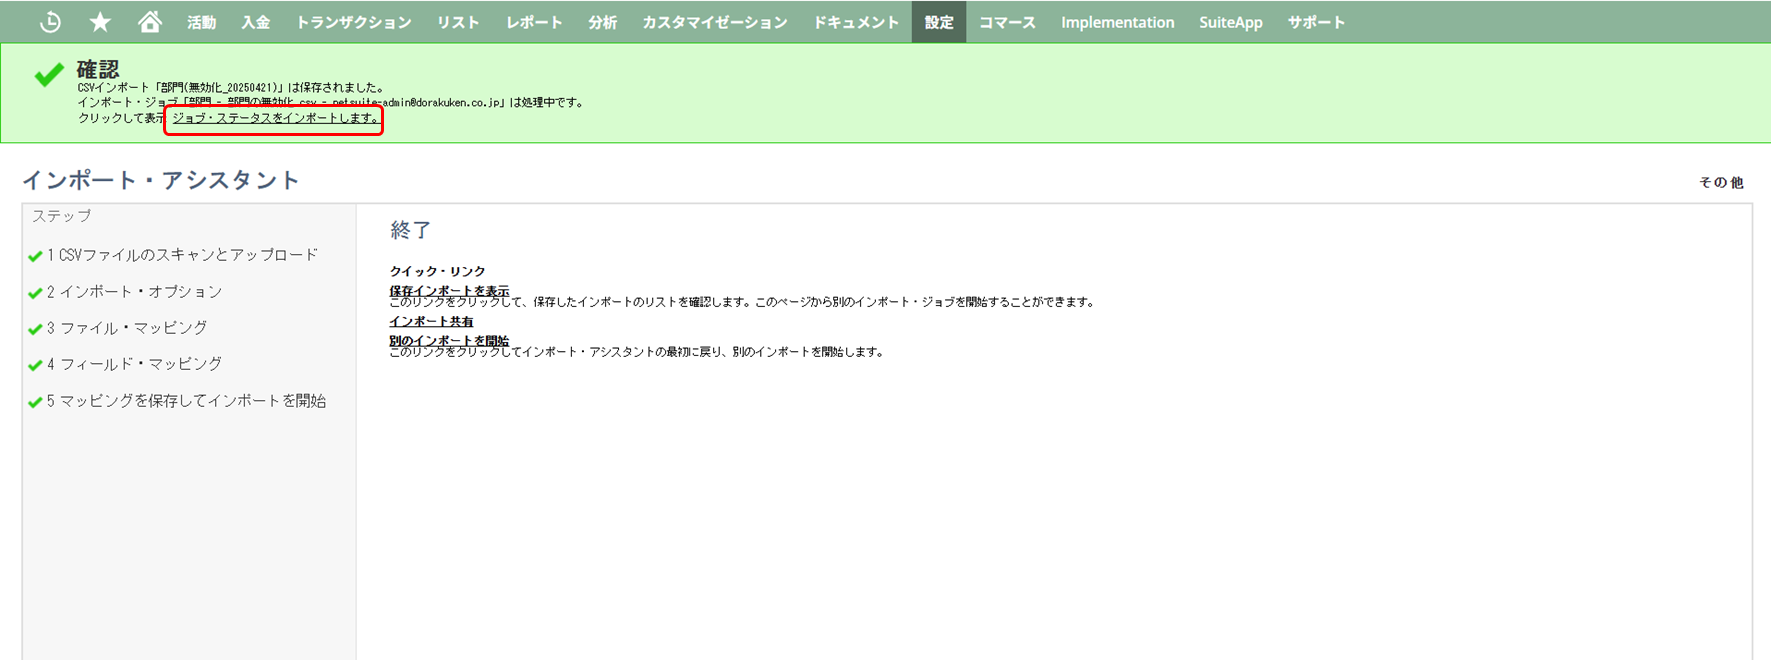Open the SuiteApp menu
Viewport: 1771px width, 660px height.
pos(1231,22)
